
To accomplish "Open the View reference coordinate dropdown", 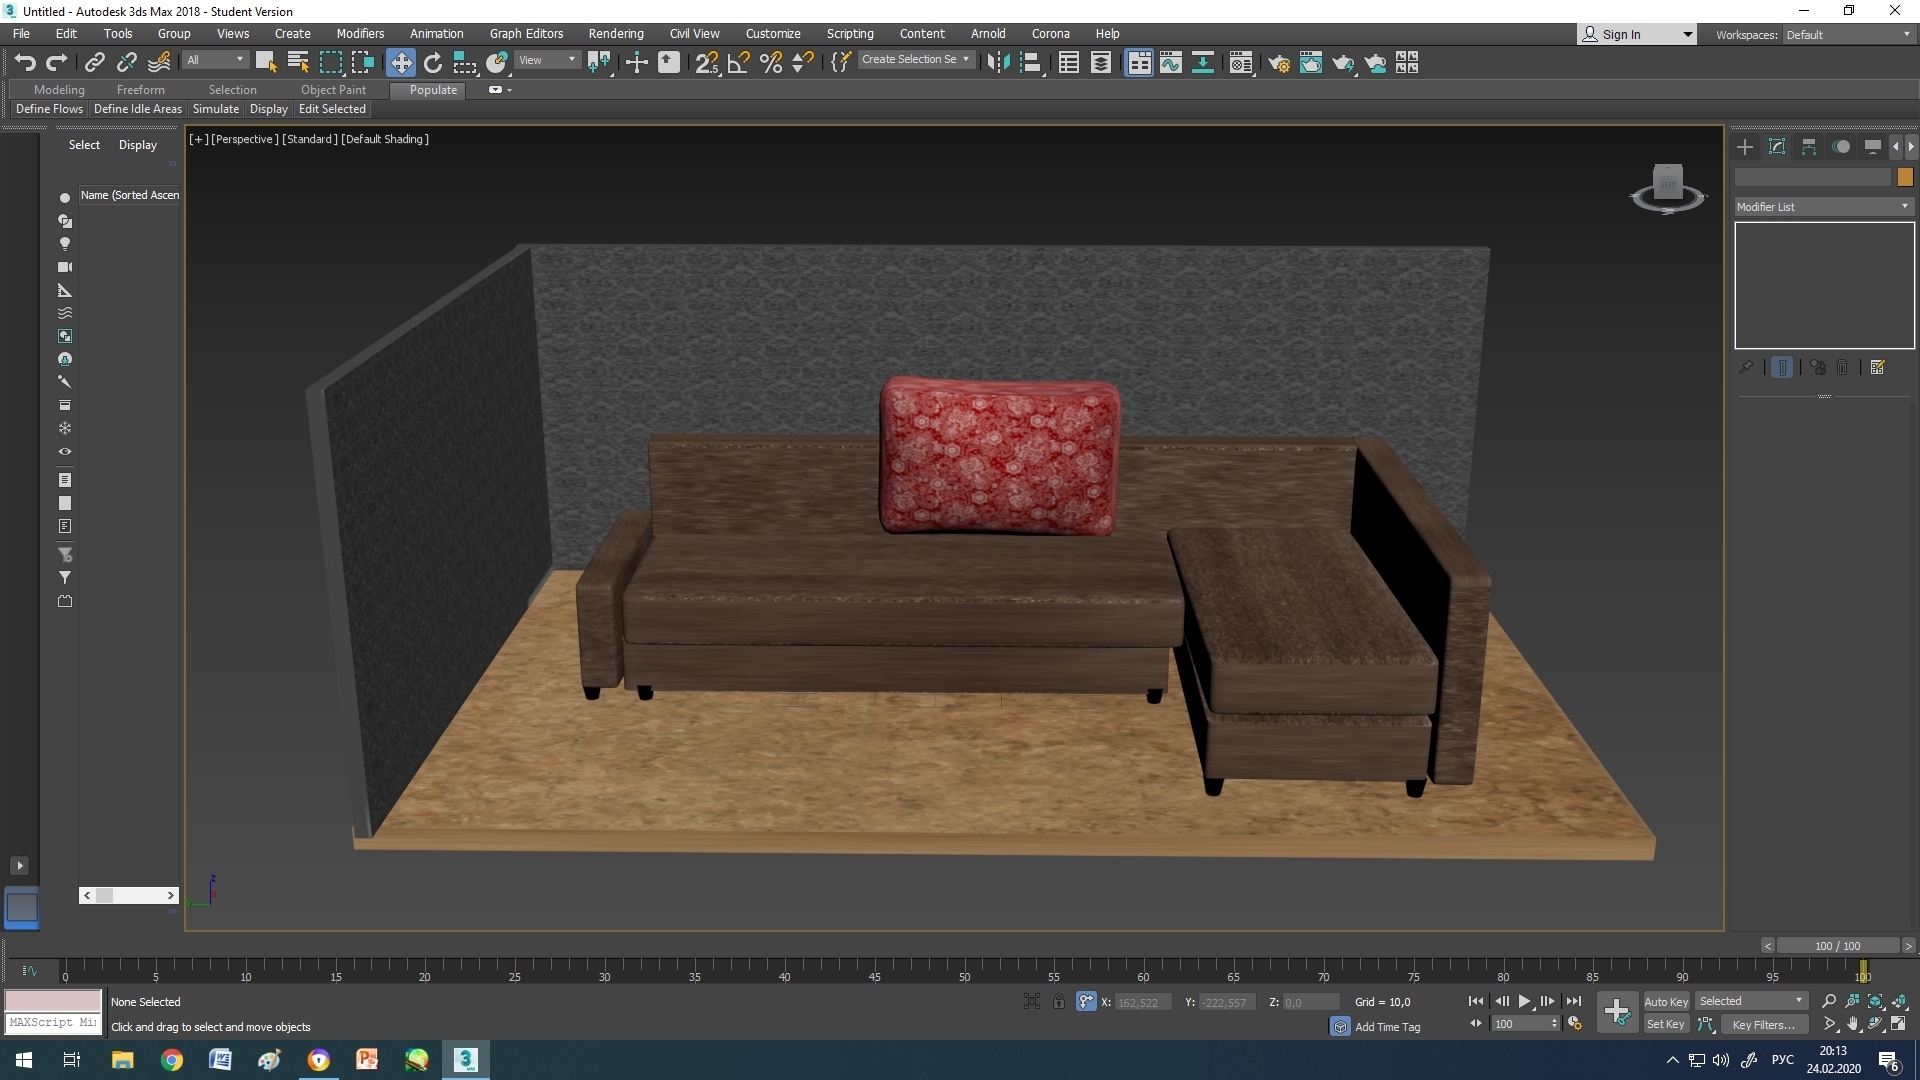I will point(547,60).
